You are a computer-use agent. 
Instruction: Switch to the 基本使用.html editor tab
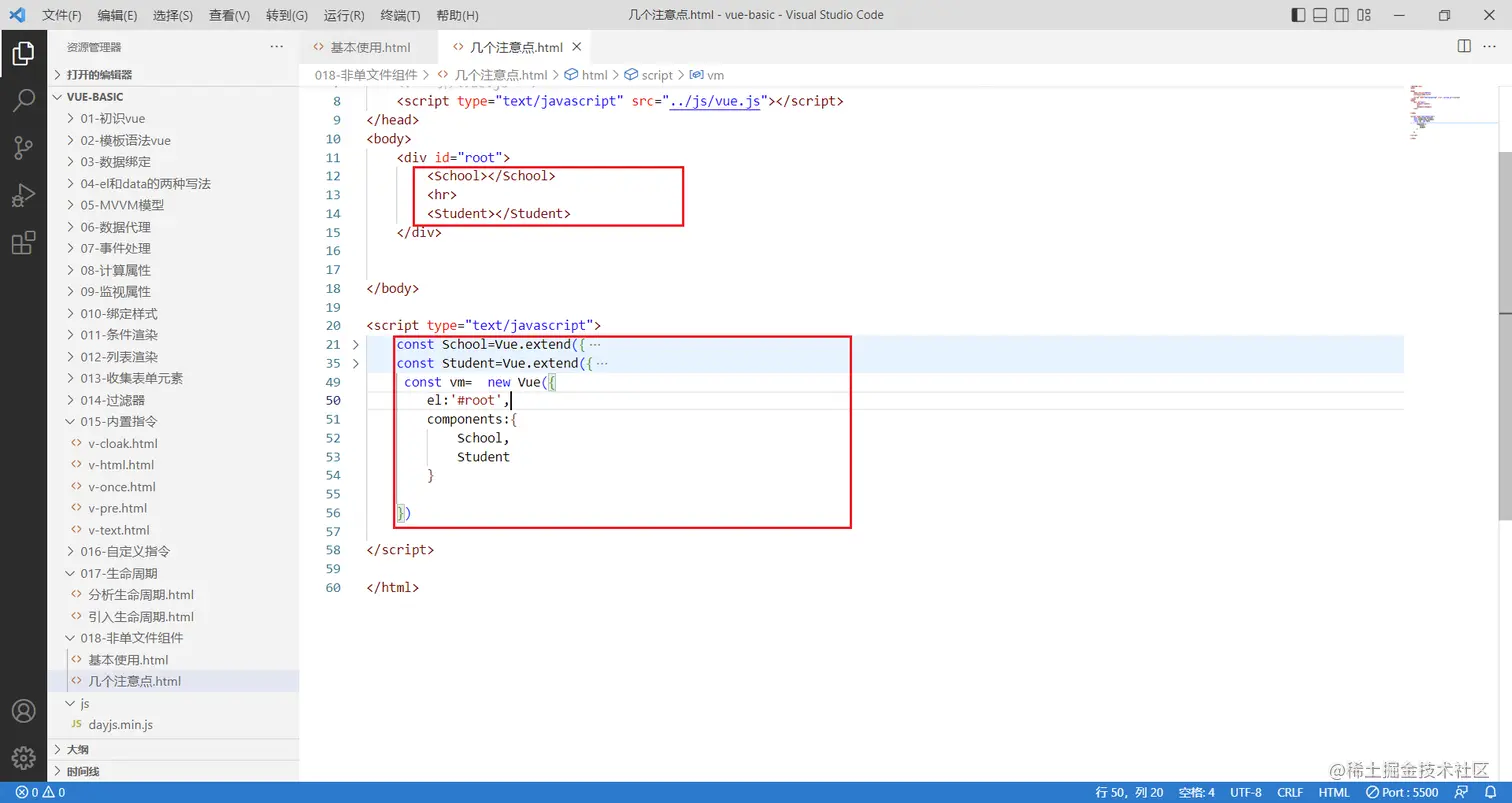[370, 47]
